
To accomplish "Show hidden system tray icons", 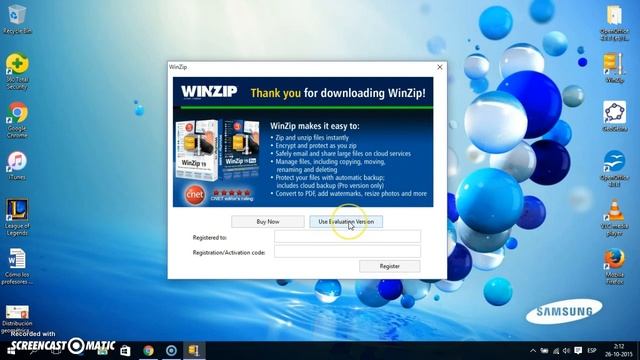I will 533,351.
